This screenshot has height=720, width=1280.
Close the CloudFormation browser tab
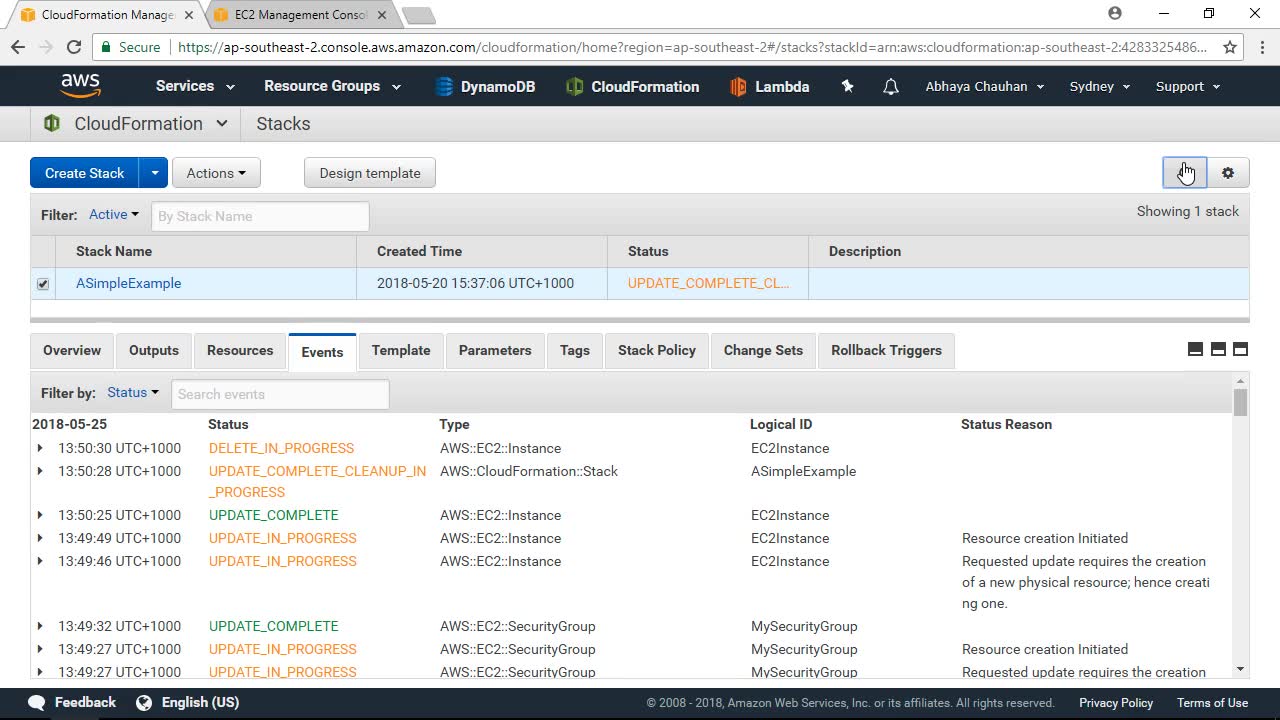(x=189, y=15)
